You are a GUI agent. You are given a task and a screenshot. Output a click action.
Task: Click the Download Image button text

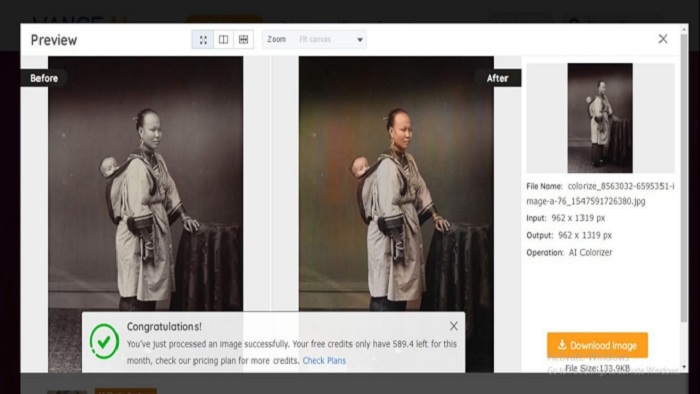pos(603,346)
